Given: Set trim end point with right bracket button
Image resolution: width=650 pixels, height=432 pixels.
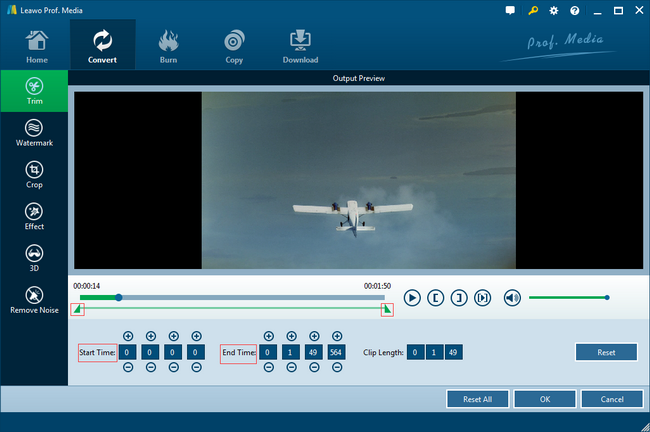Looking at the screenshot, I should point(459,297).
